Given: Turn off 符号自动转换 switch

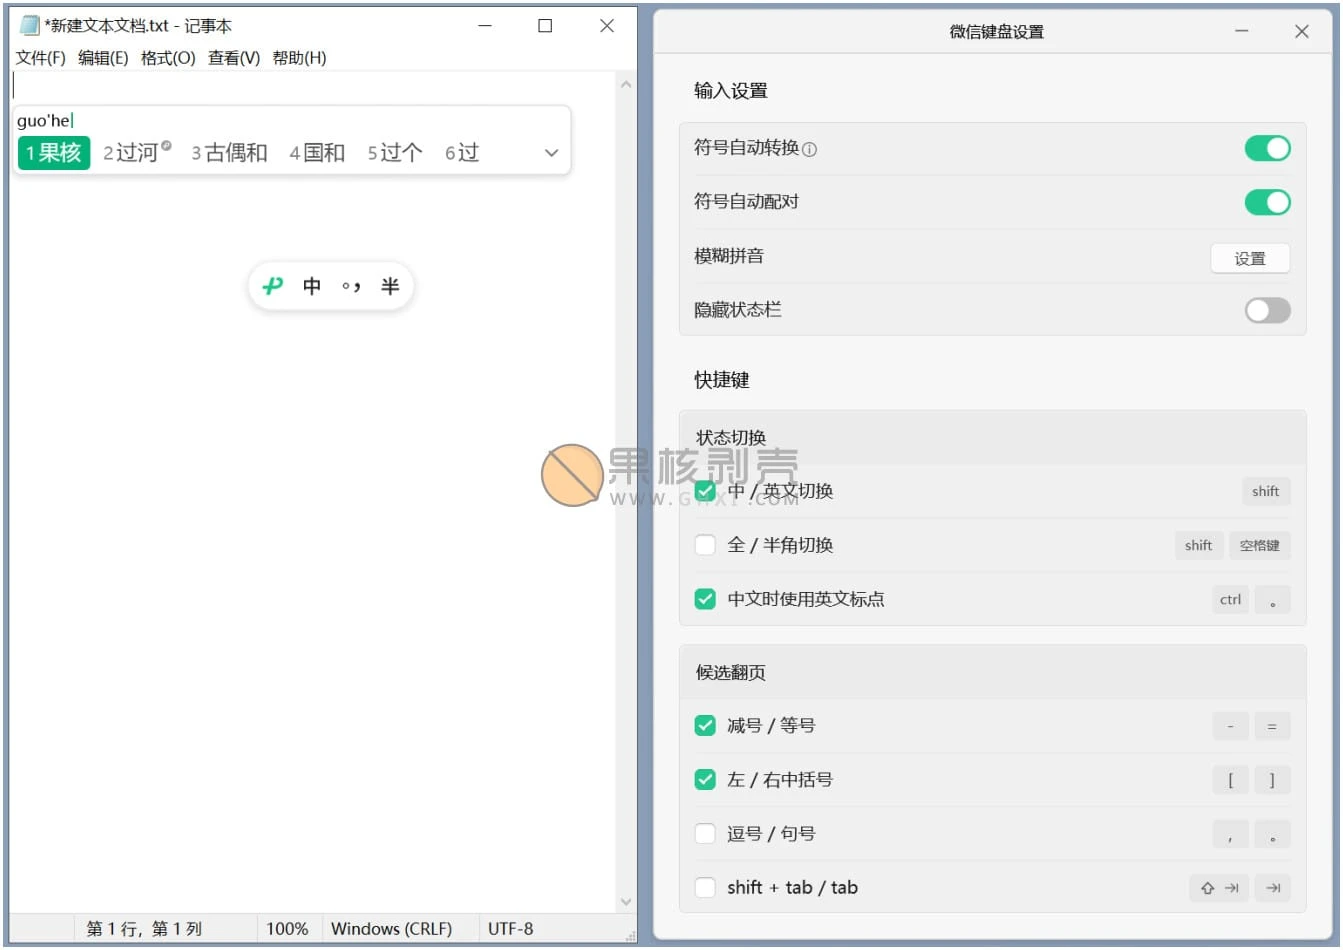Looking at the screenshot, I should click(x=1267, y=148).
